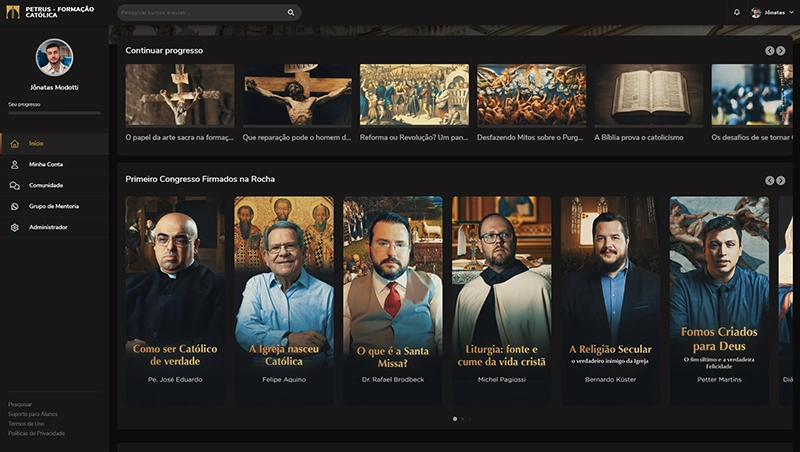Open Comunidade in sidebar
This screenshot has height=452, width=800.
click(x=54, y=186)
